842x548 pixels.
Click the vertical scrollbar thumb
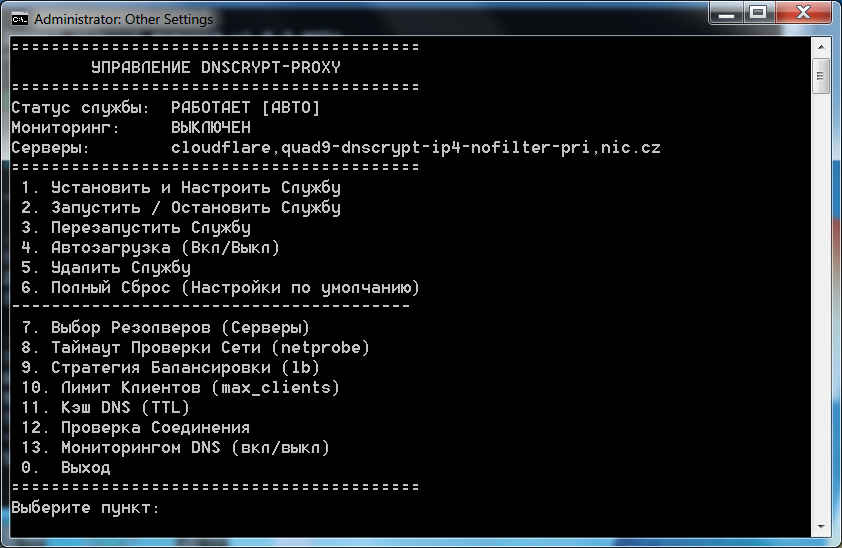(821, 76)
